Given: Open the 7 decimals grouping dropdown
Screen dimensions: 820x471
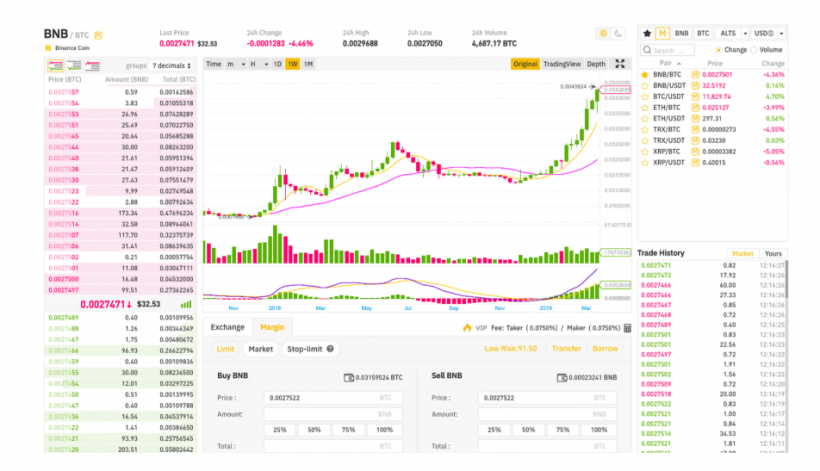Looking at the screenshot, I should click(170, 65).
